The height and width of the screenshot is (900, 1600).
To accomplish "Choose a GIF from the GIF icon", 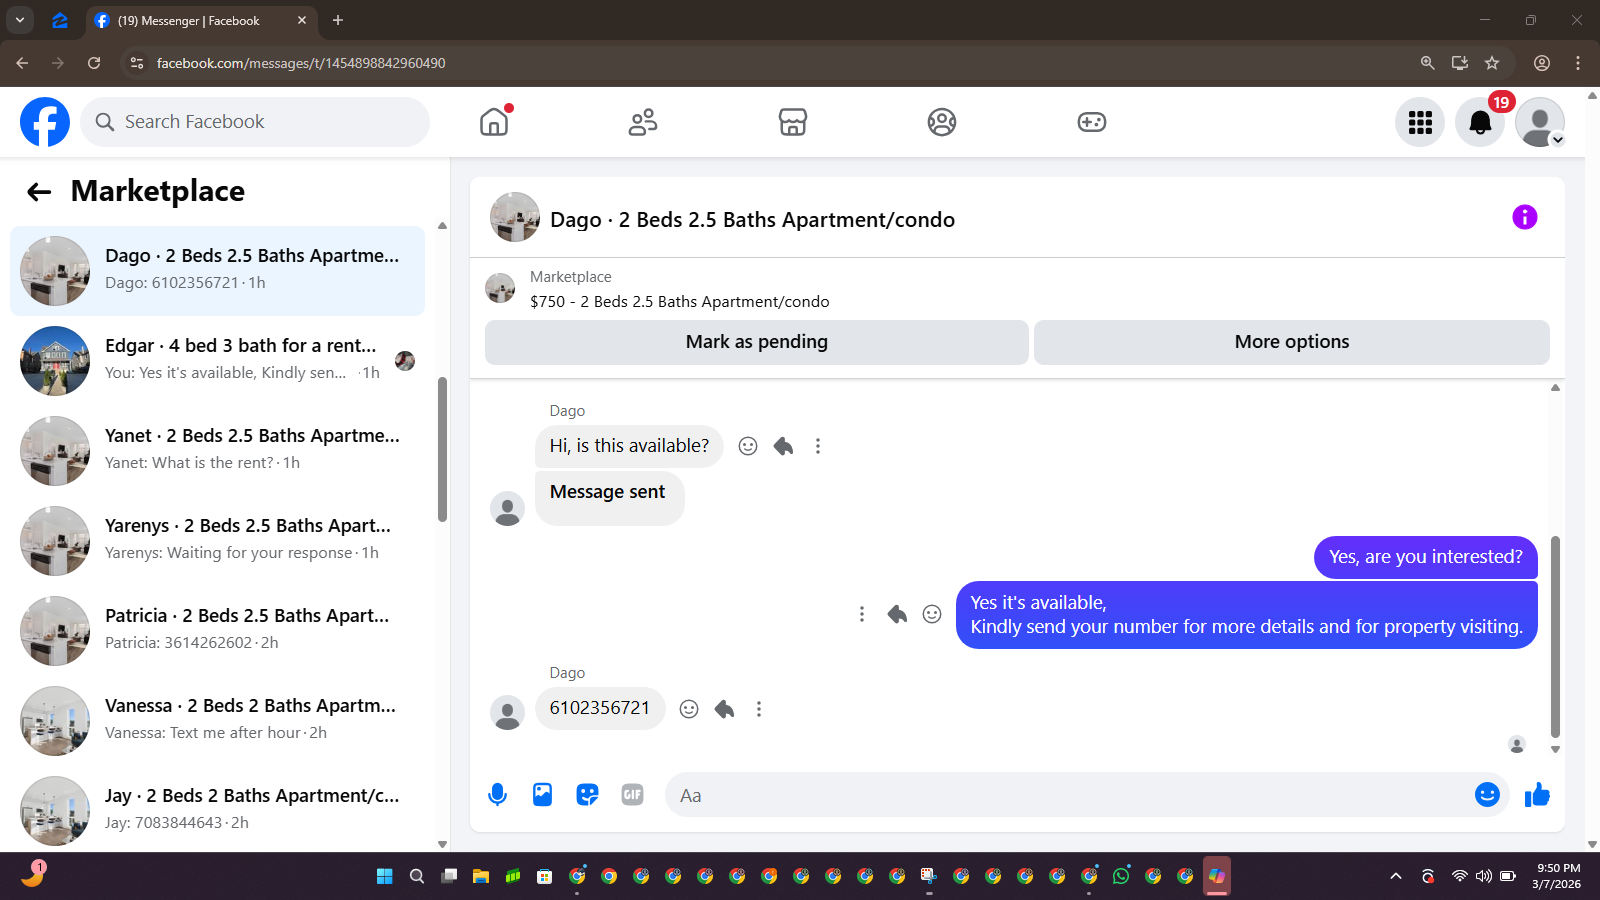I will (x=632, y=795).
